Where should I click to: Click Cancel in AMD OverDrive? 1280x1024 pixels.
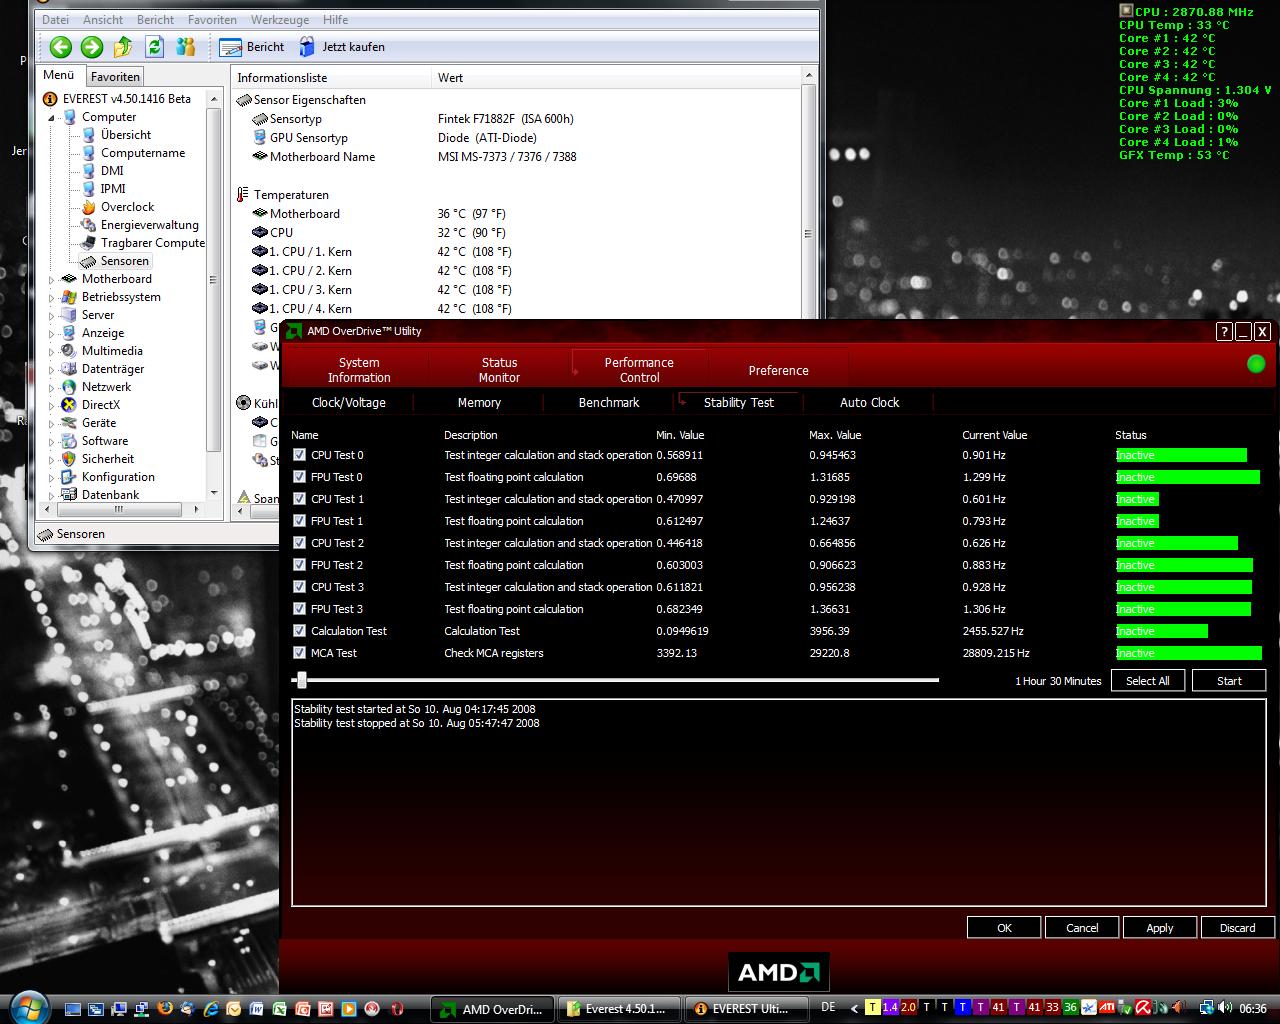point(1082,928)
